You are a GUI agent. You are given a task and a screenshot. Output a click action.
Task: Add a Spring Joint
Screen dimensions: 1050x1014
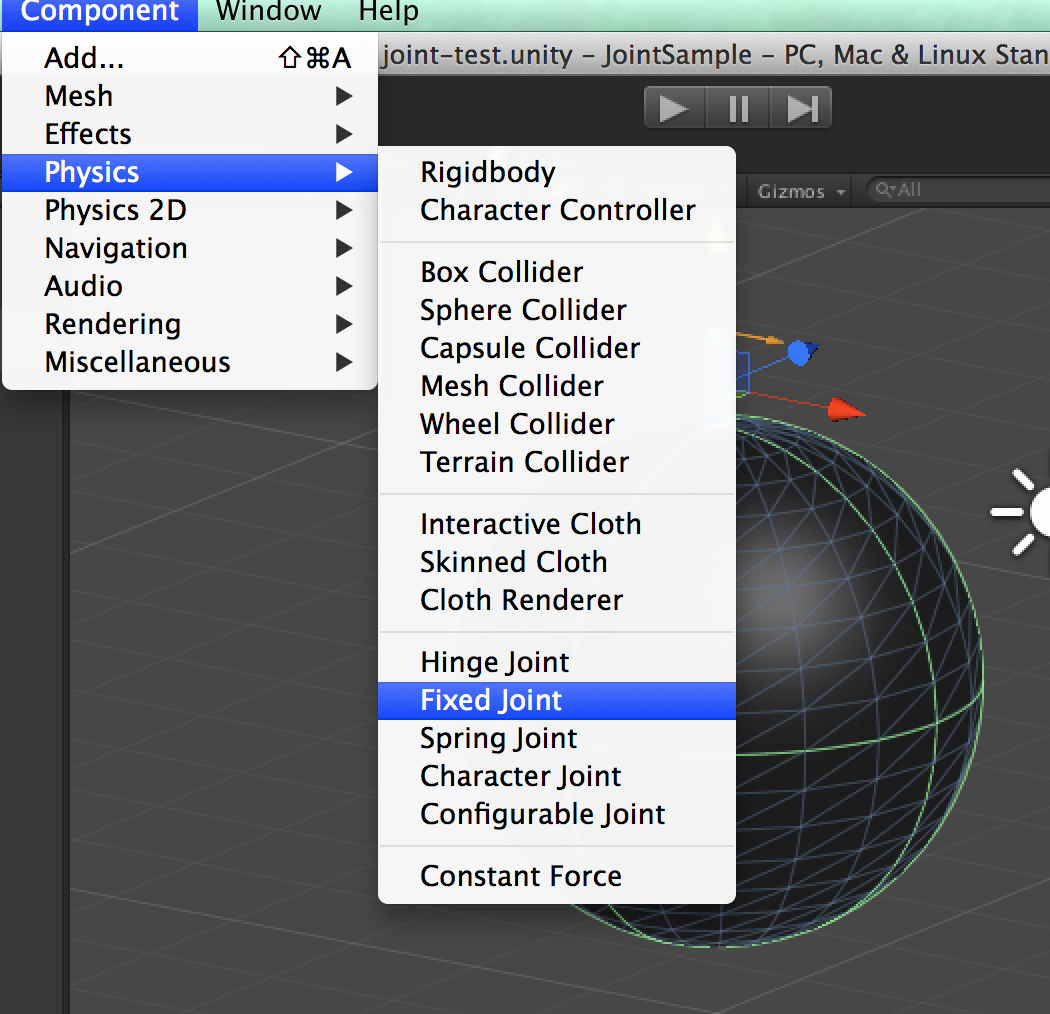pos(556,739)
